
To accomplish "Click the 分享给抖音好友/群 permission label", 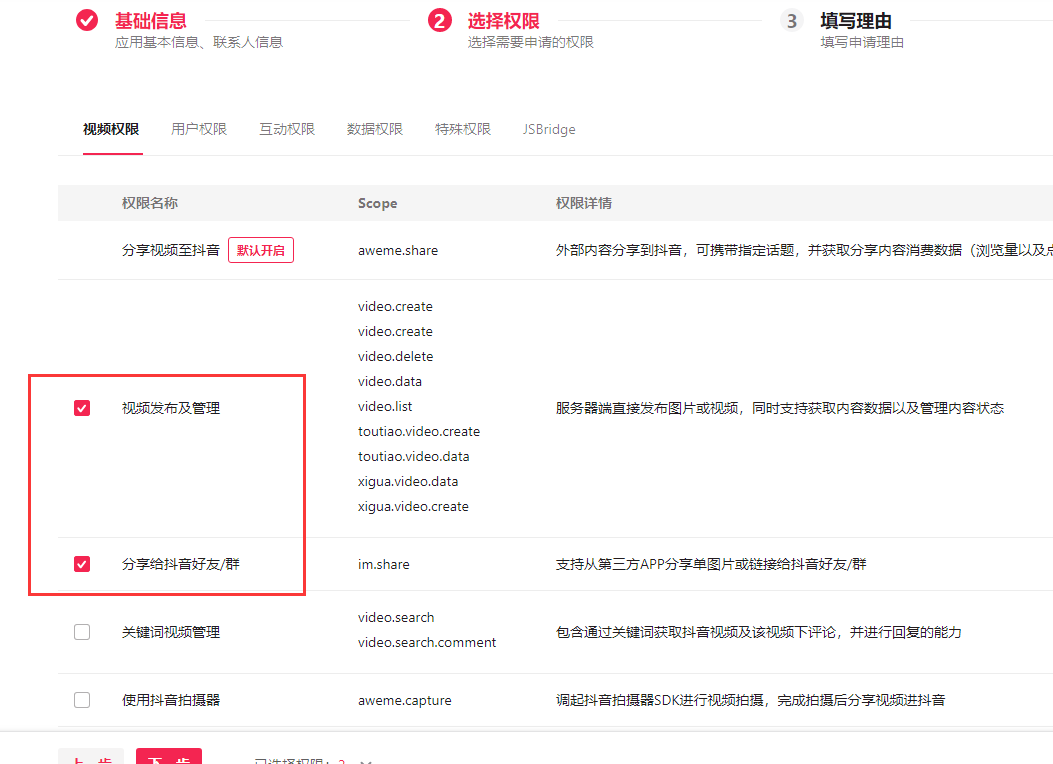I will (x=181, y=564).
